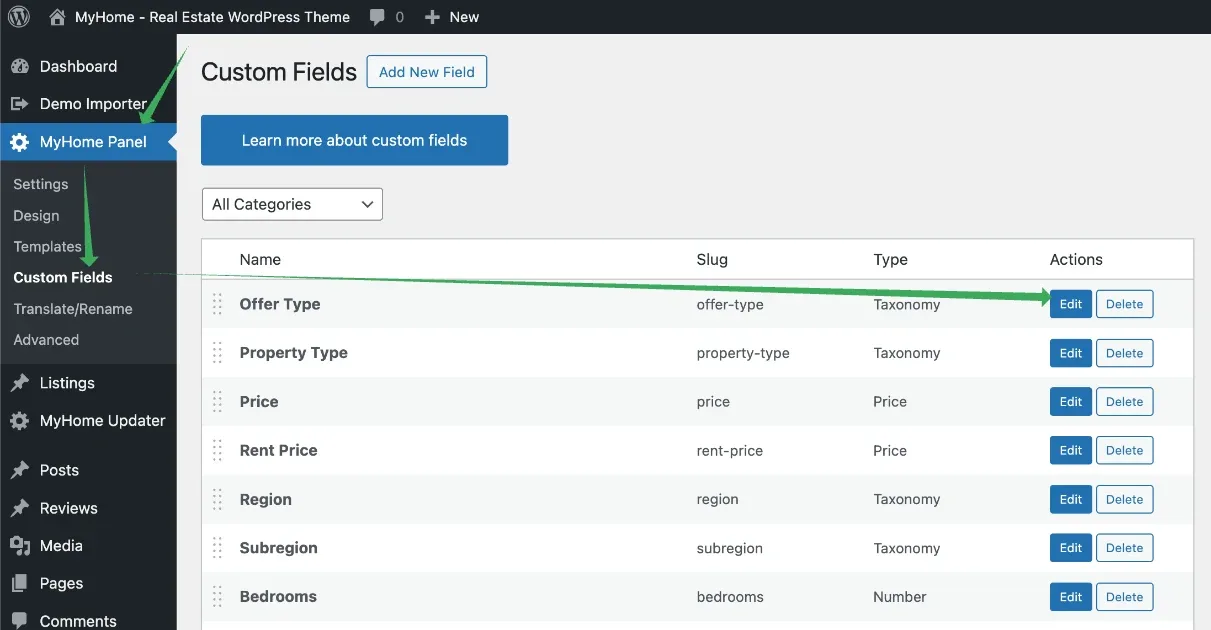
Task: Click the plus icon next to New
Action: tap(431, 17)
